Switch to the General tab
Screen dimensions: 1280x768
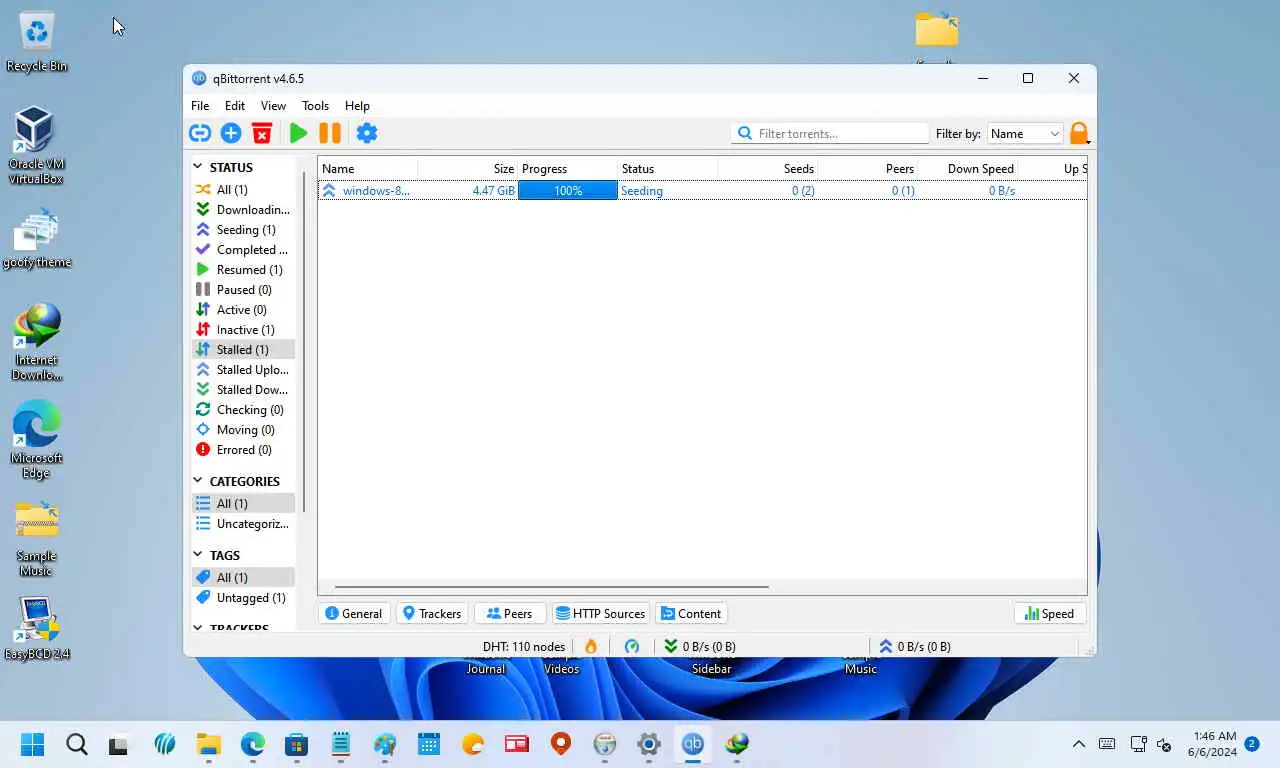pos(354,613)
